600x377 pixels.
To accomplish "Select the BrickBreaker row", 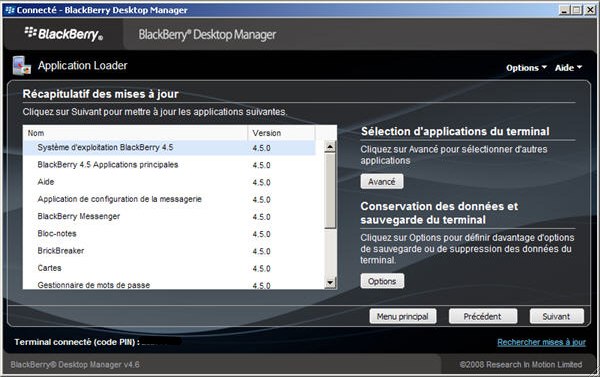I will 169,251.
